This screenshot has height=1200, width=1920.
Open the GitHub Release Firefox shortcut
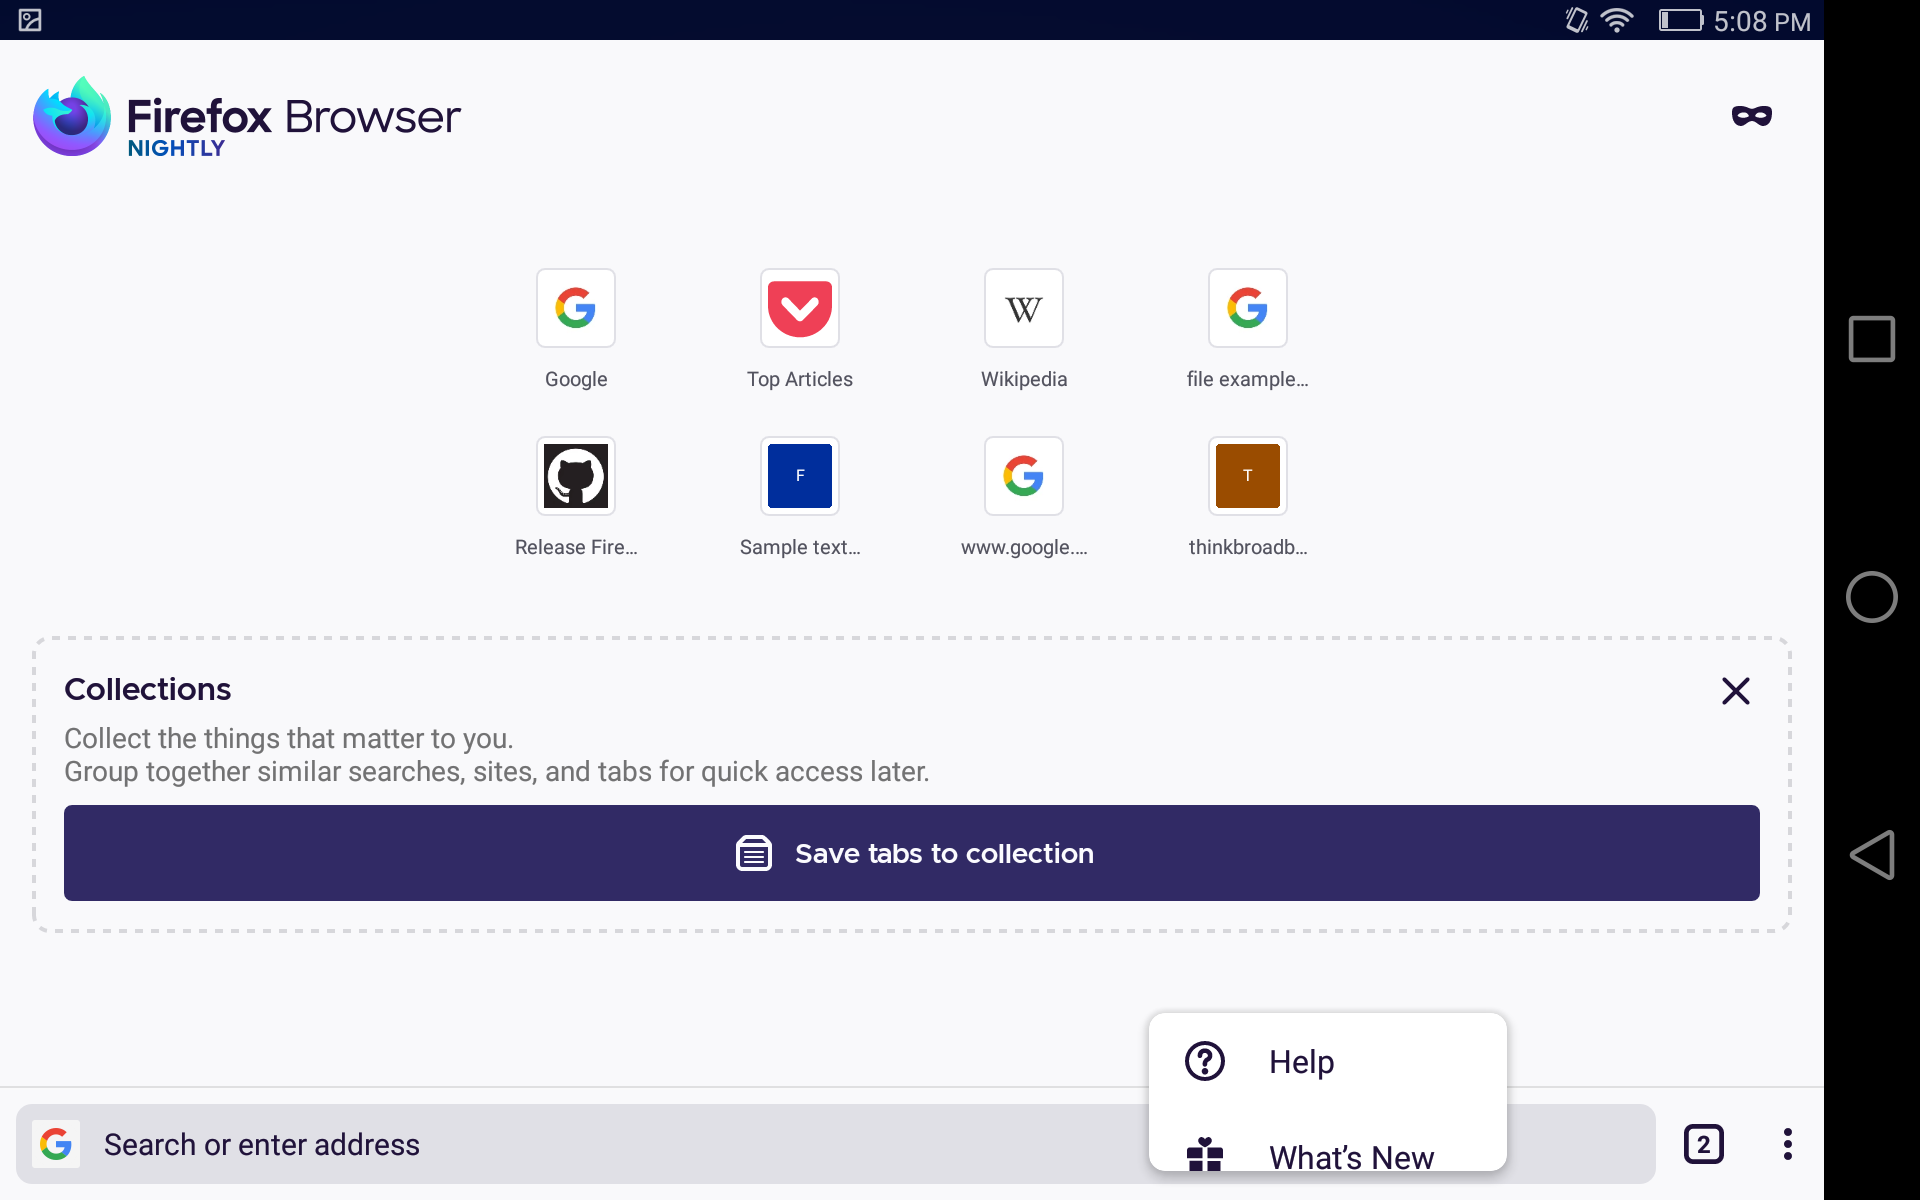tap(575, 476)
